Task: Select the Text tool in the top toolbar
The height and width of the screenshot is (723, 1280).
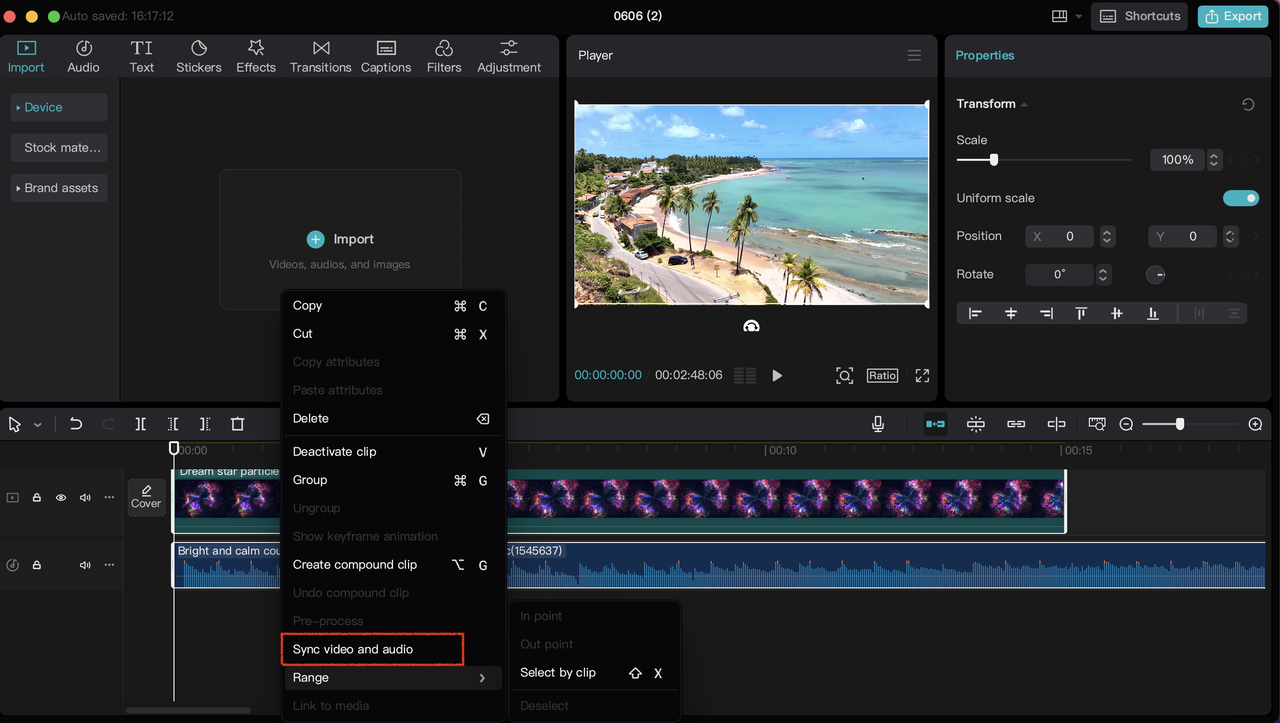Action: 141,55
